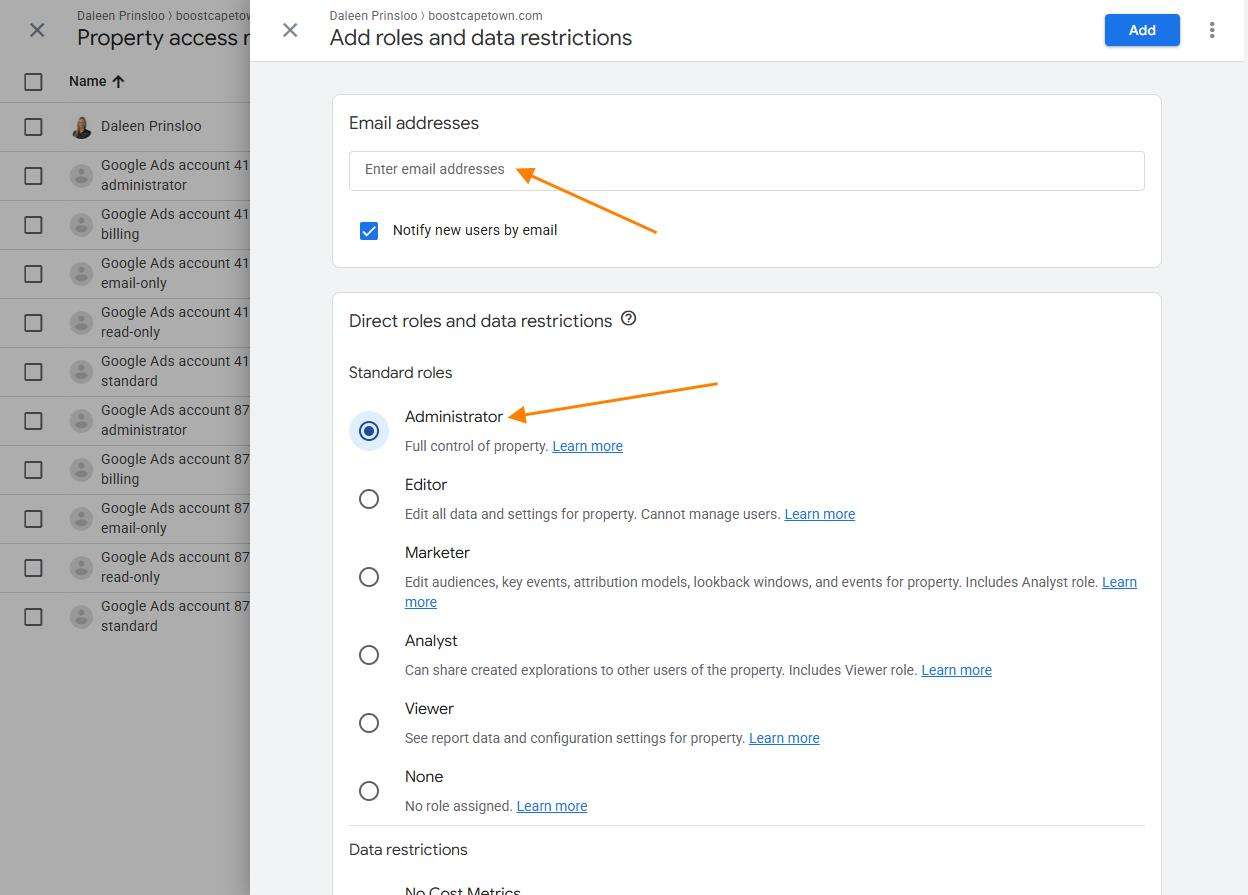Select the Editor role radio button
This screenshot has height=895, width=1248.
(x=369, y=499)
